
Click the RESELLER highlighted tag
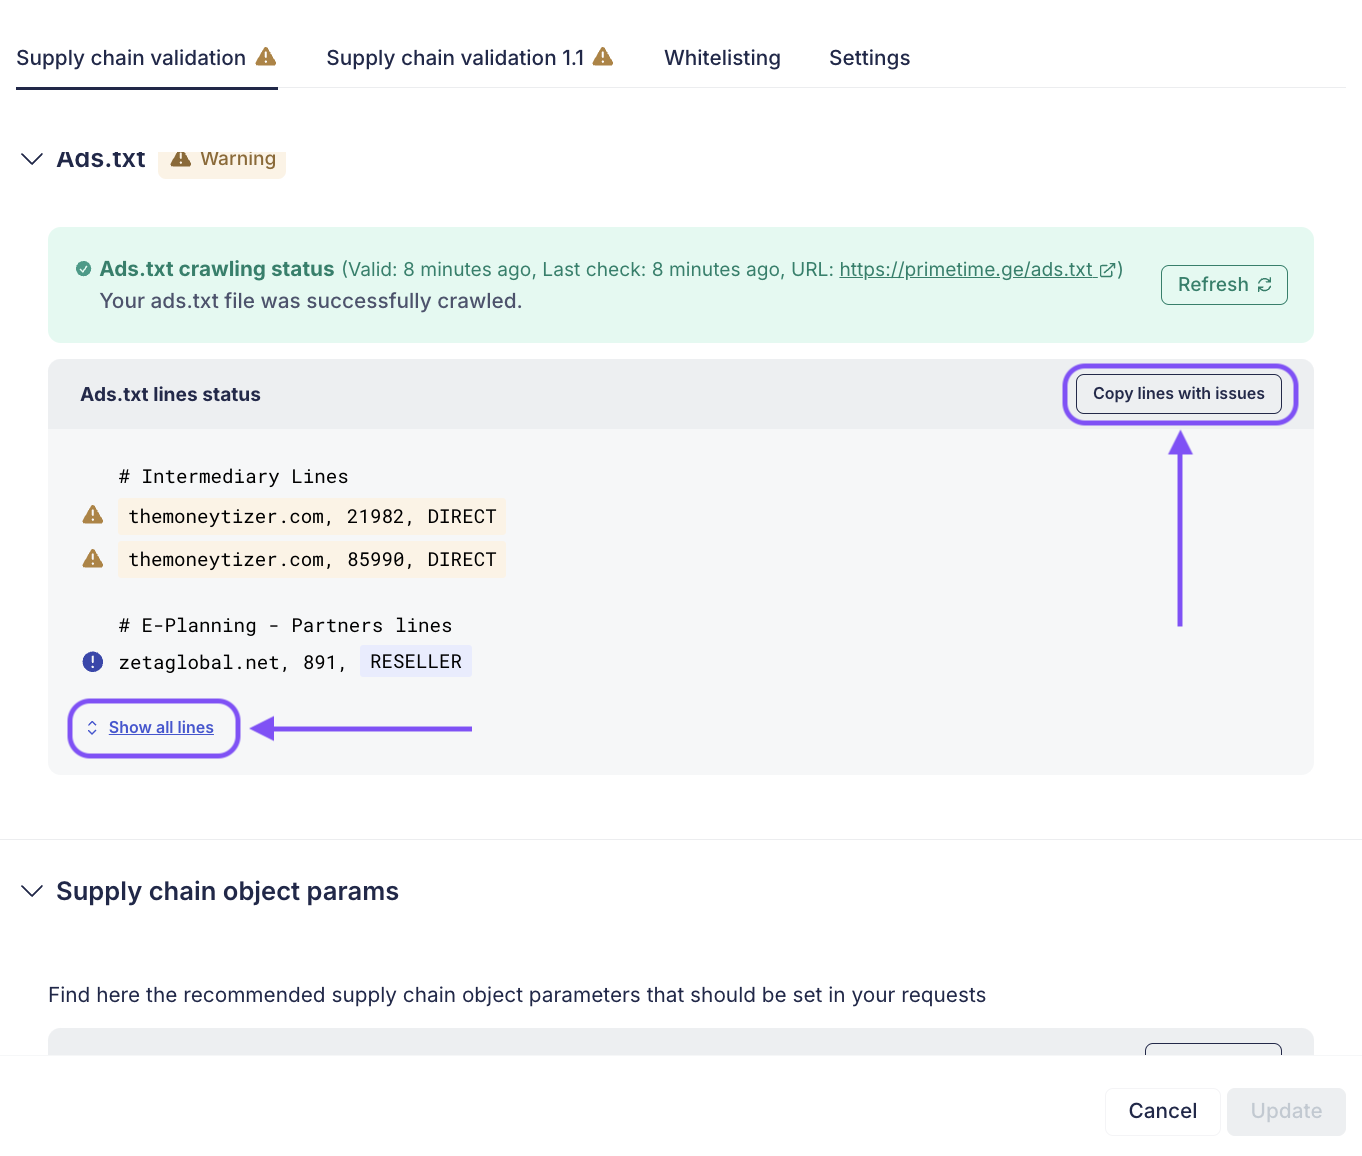point(416,662)
